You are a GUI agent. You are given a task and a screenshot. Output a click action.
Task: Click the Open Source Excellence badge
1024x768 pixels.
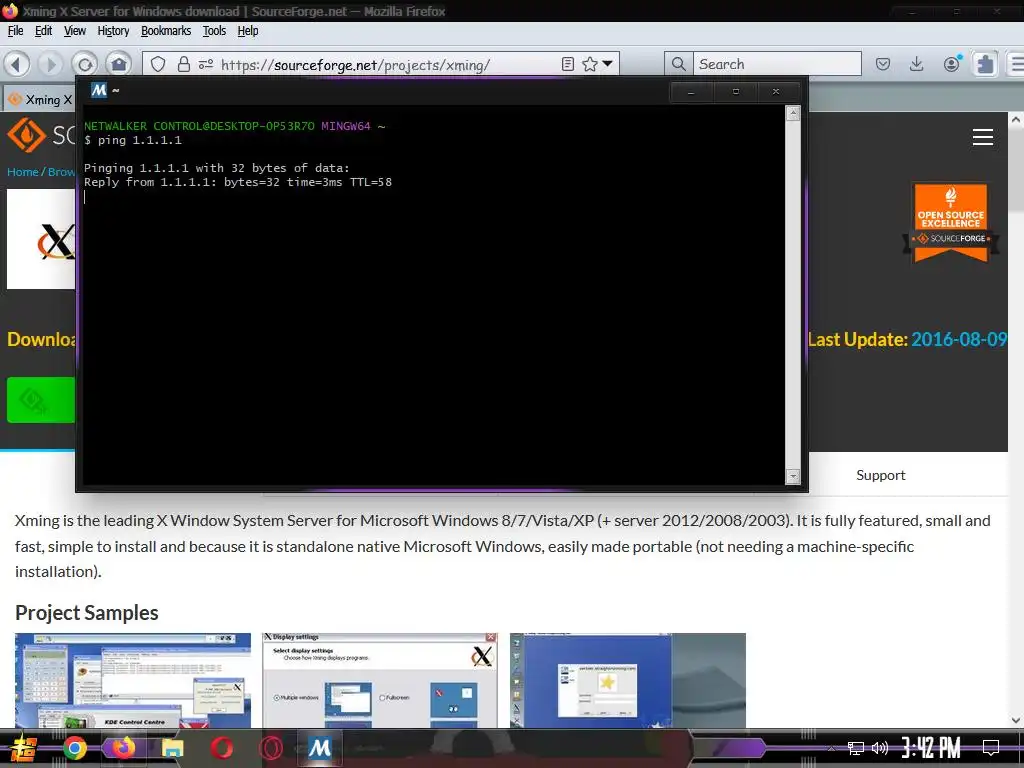(x=950, y=222)
